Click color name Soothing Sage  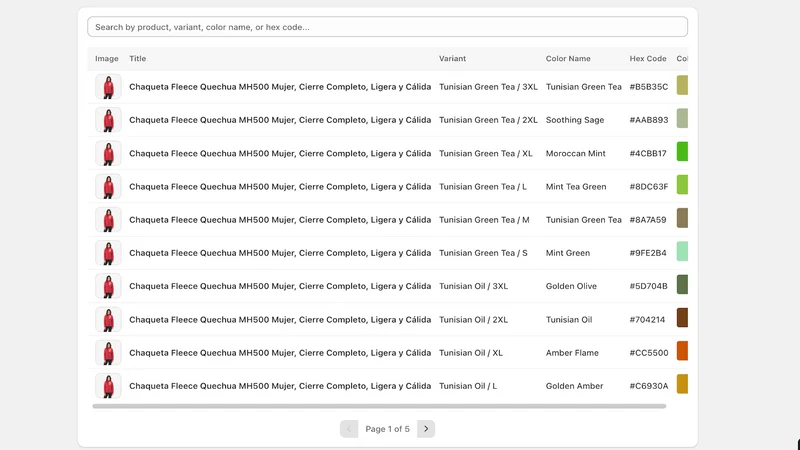tap(574, 120)
